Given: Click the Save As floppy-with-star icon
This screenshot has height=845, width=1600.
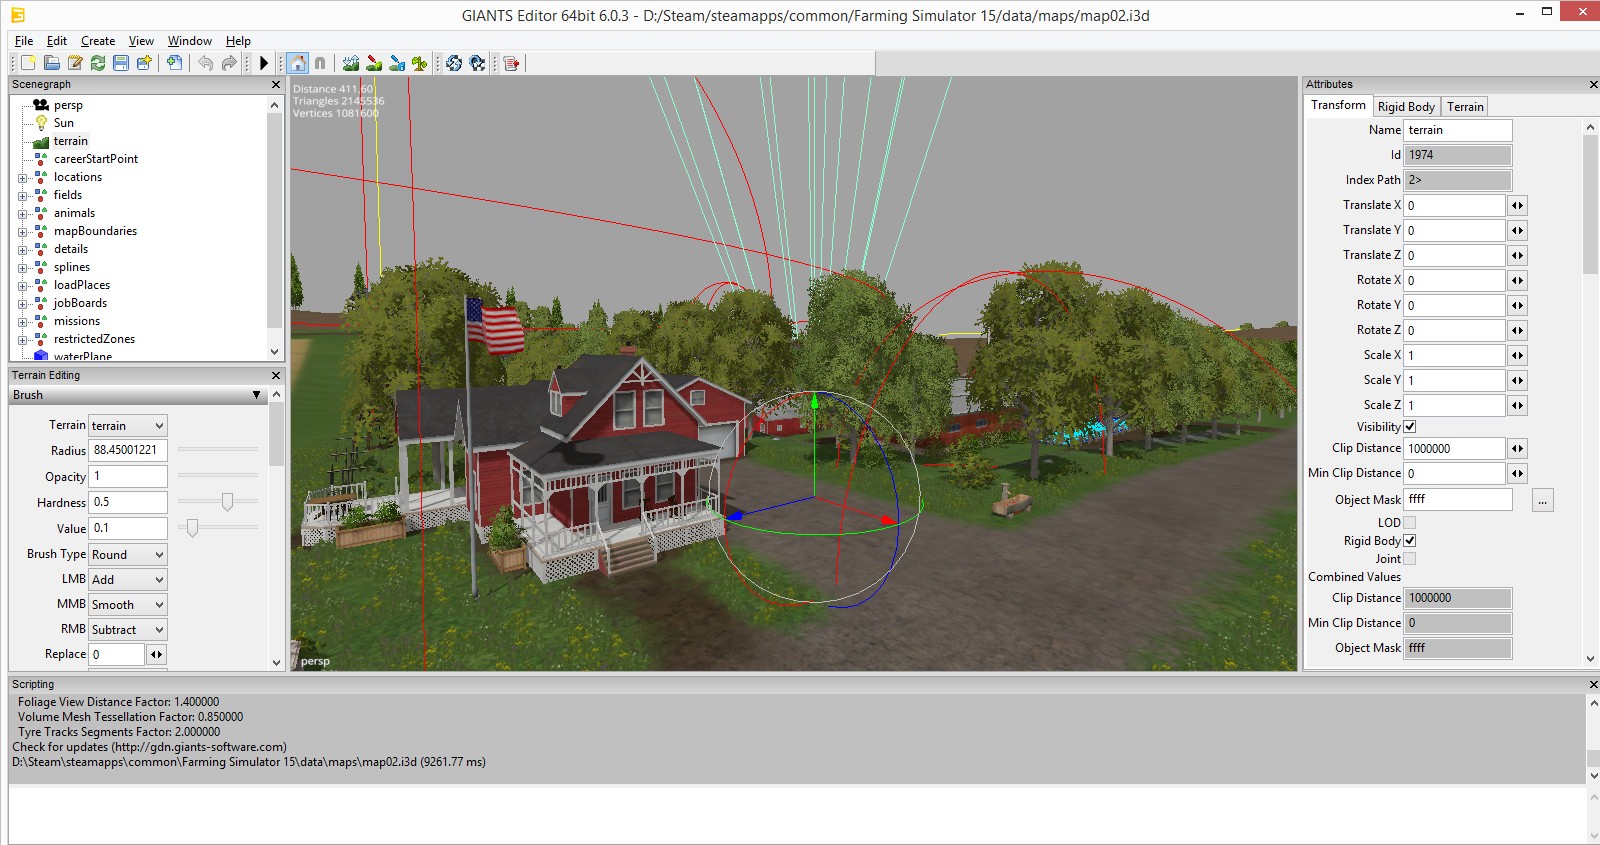Looking at the screenshot, I should tap(144, 63).
